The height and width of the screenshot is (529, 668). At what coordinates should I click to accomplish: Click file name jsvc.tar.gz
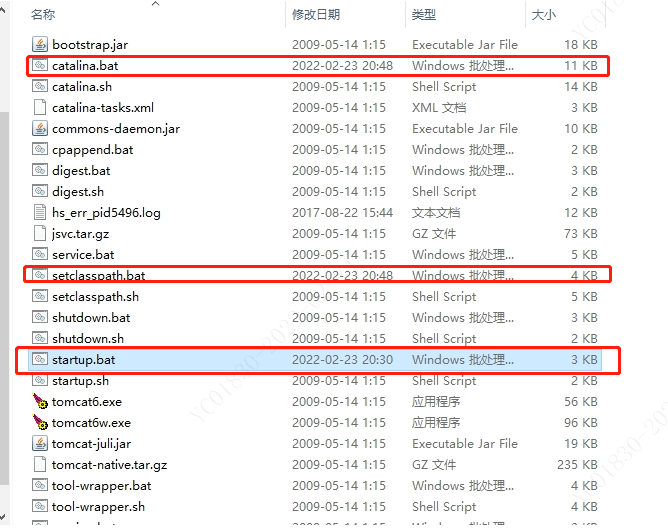coord(81,234)
